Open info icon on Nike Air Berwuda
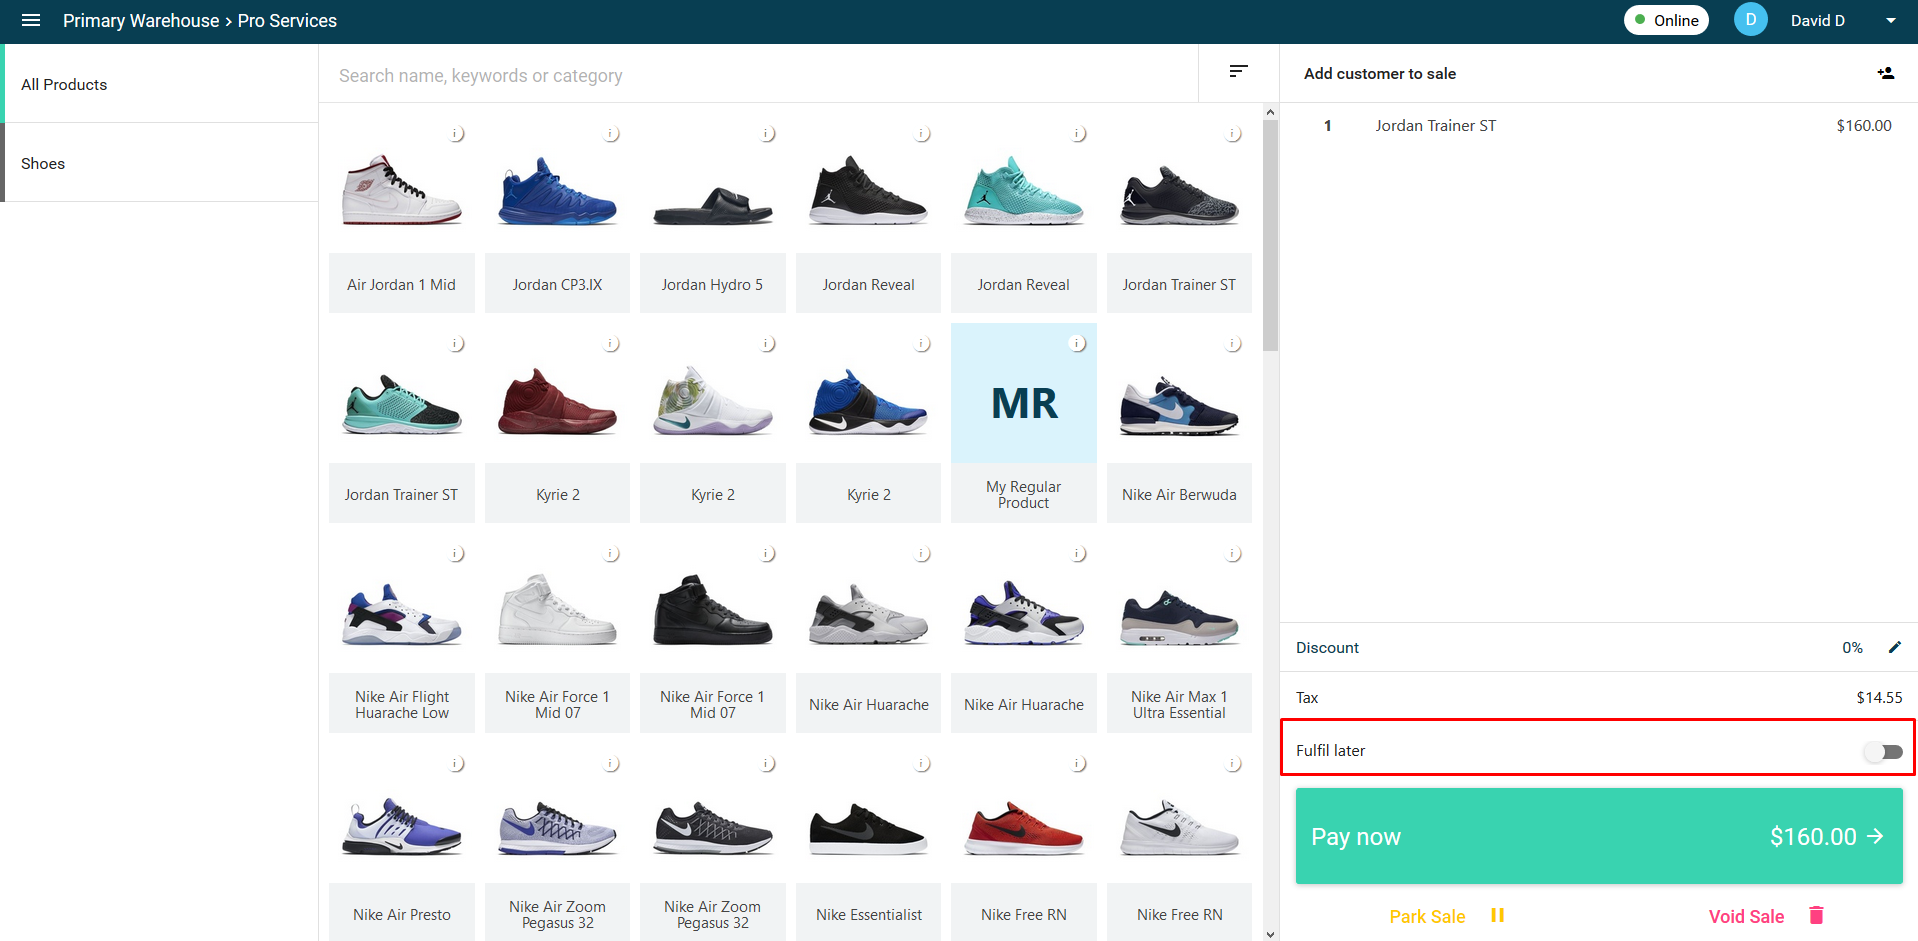 pos(1234,344)
